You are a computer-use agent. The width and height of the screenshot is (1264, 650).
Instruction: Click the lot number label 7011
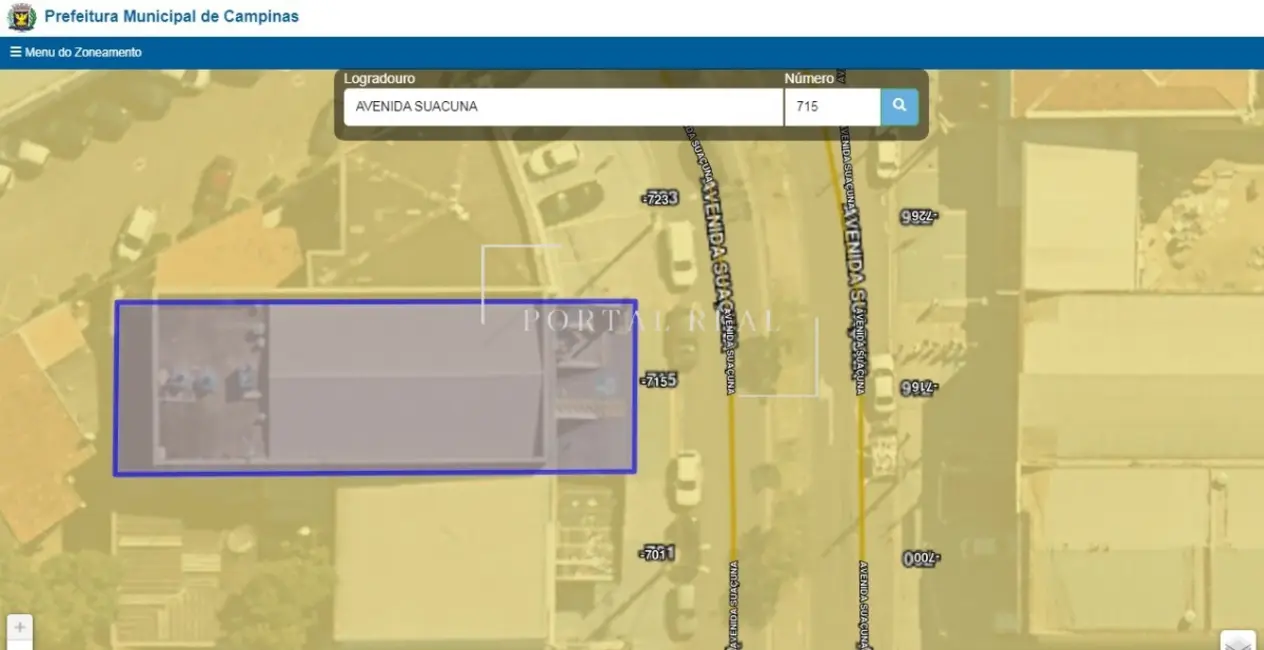click(x=658, y=553)
